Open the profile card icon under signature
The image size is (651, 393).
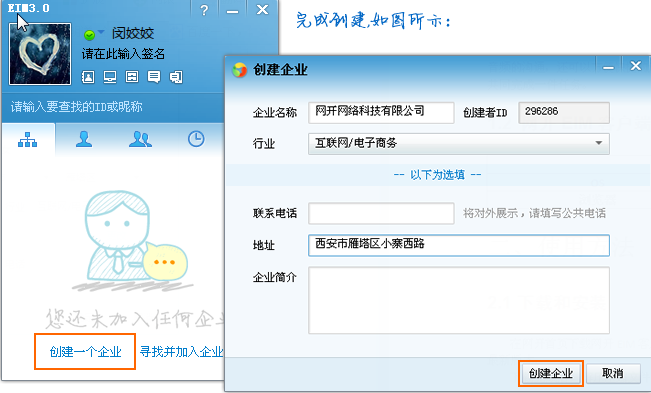tap(88, 77)
